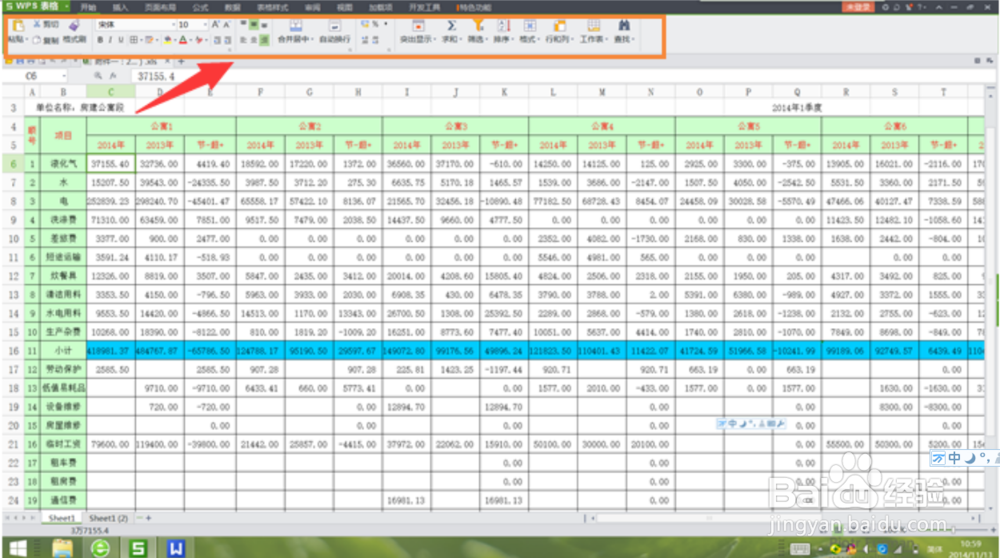Open the Name Box C6 dropdown

click(64, 76)
